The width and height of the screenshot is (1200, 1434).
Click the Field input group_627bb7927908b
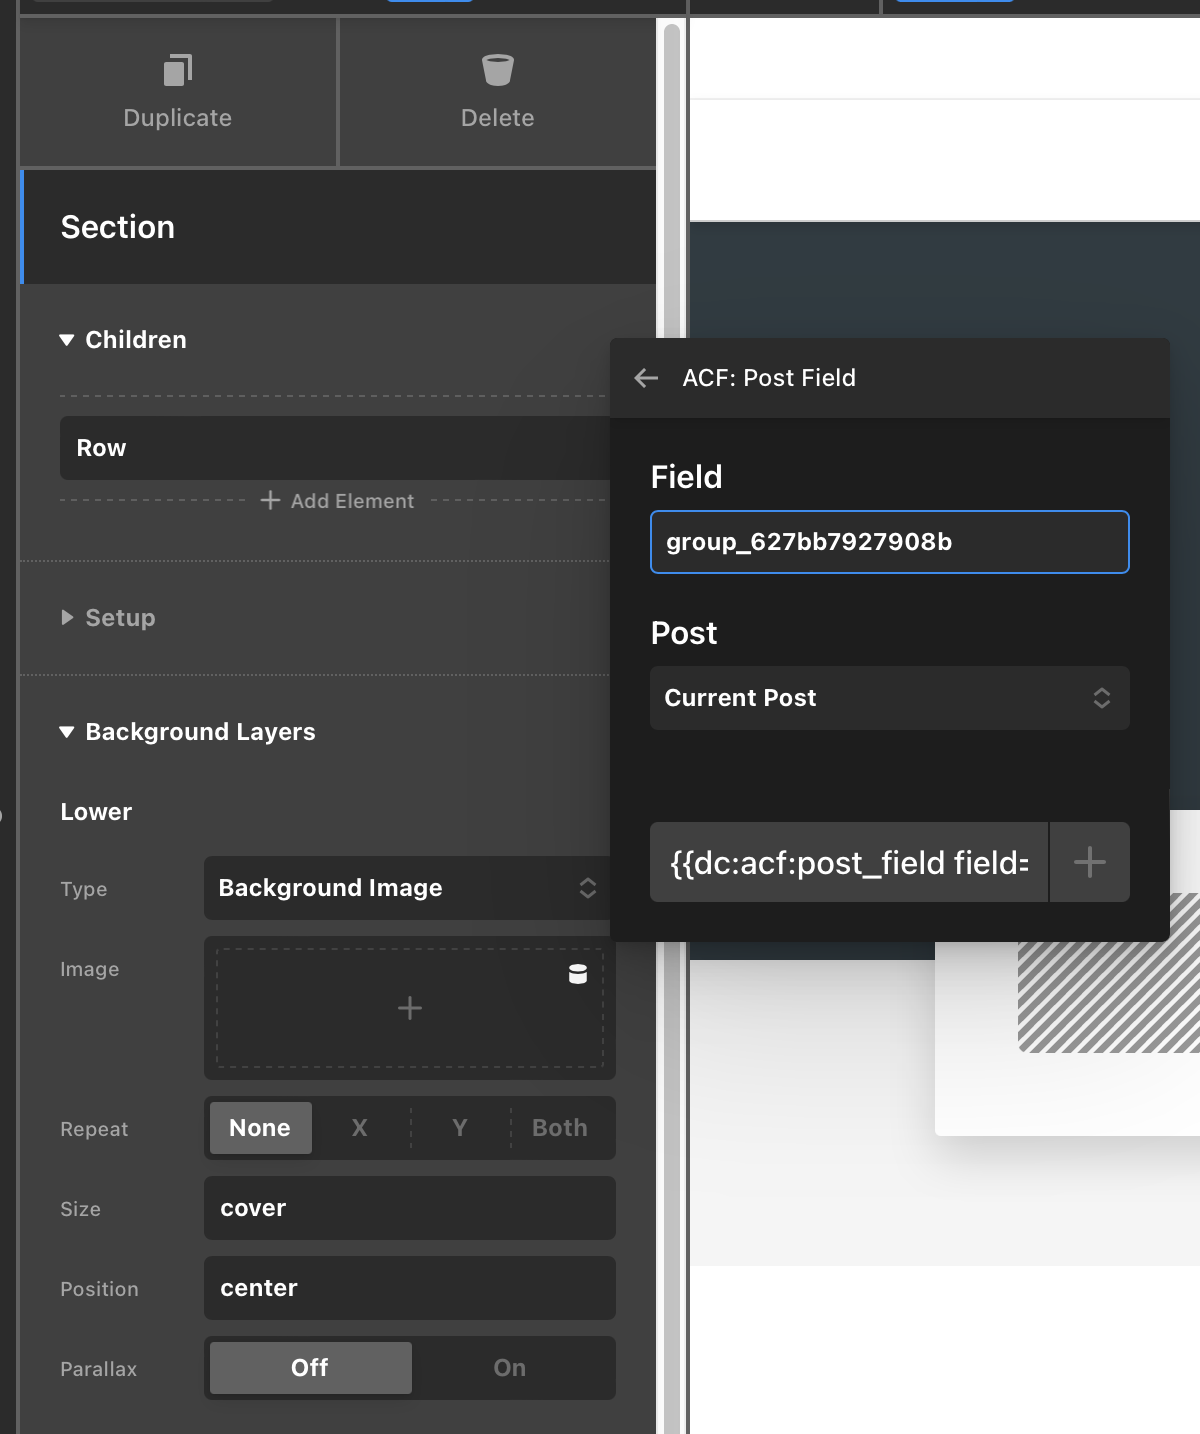point(890,542)
